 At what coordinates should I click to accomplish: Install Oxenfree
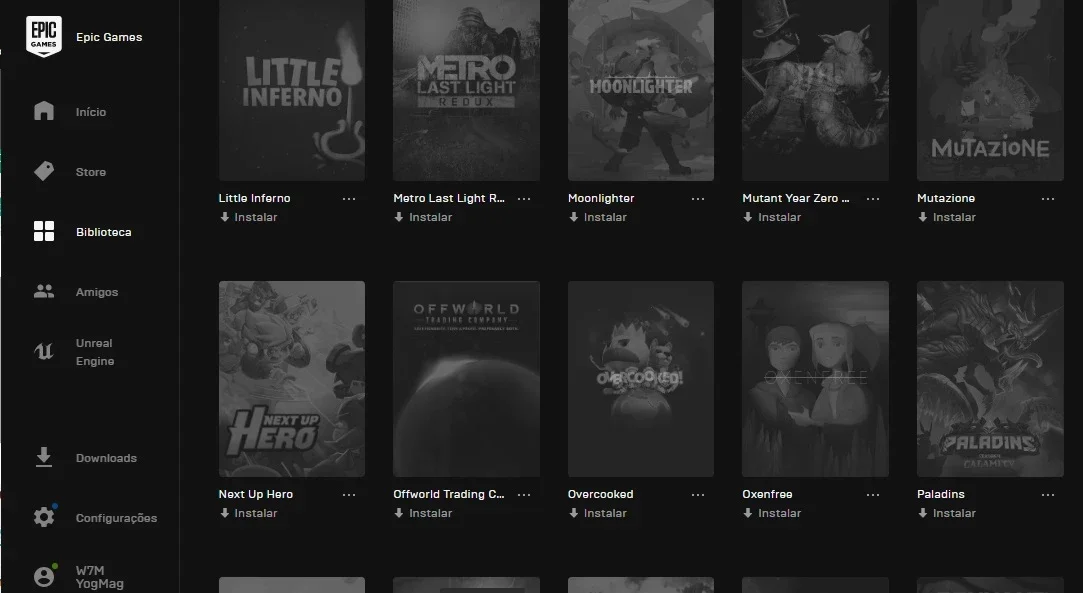coord(772,513)
